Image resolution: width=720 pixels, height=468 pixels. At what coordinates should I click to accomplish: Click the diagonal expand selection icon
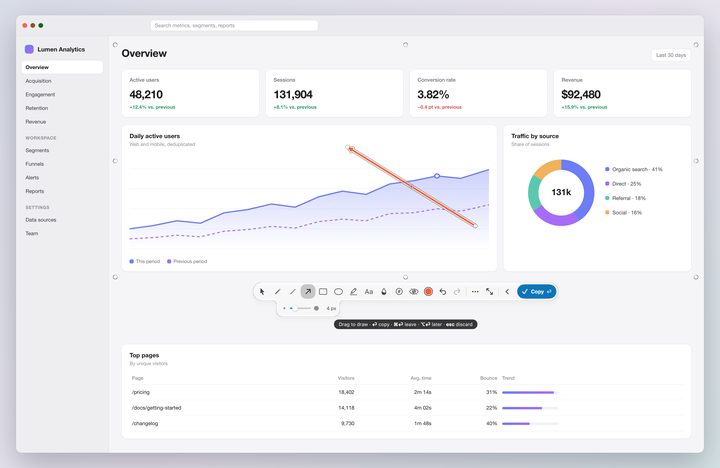pyautogui.click(x=490, y=292)
